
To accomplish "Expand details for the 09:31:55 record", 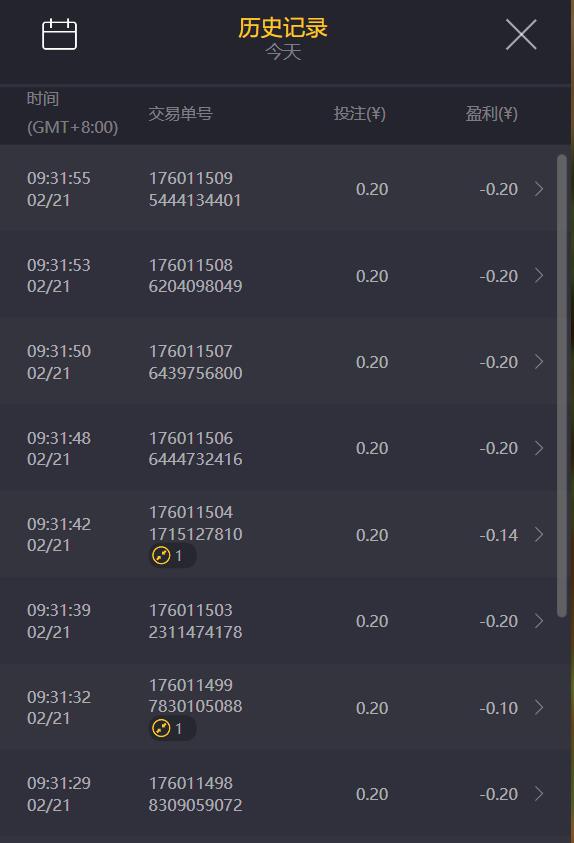I will (539, 189).
